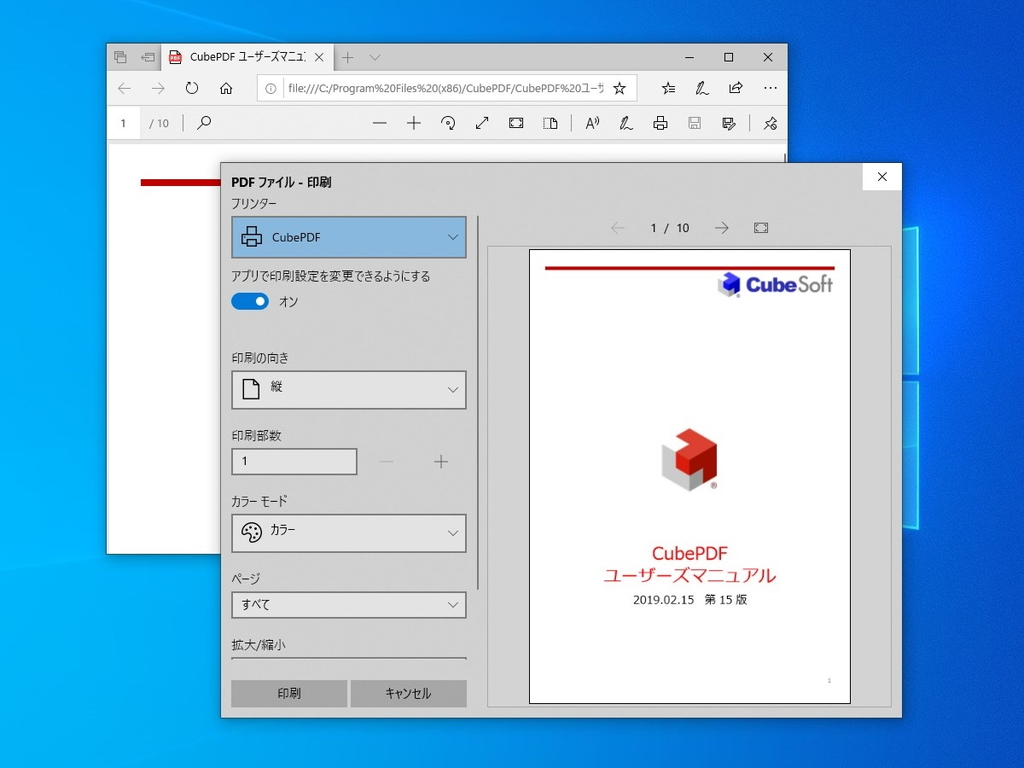
Task: Click the 印刷 print button
Action: tap(288, 693)
